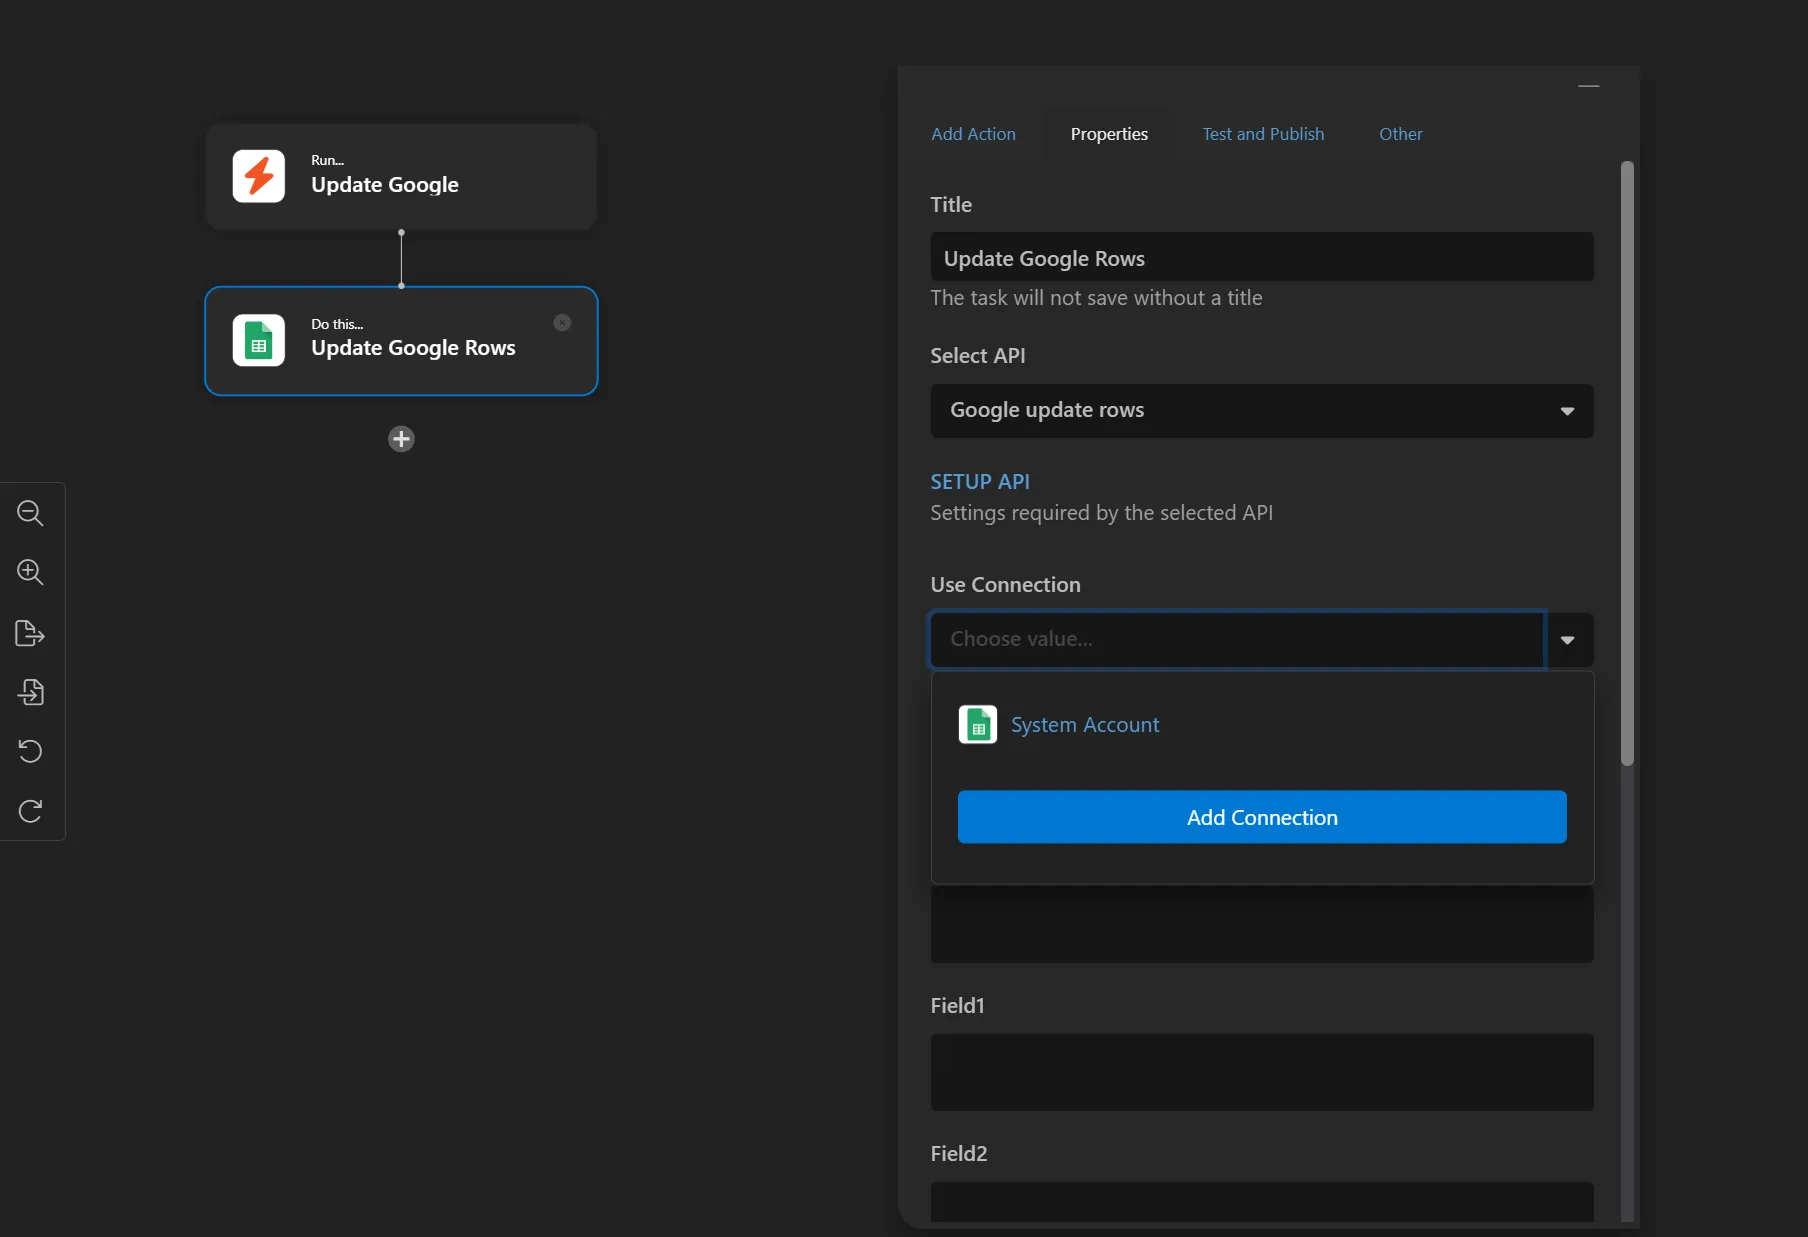Open the Test and Publish tab

coord(1263,134)
